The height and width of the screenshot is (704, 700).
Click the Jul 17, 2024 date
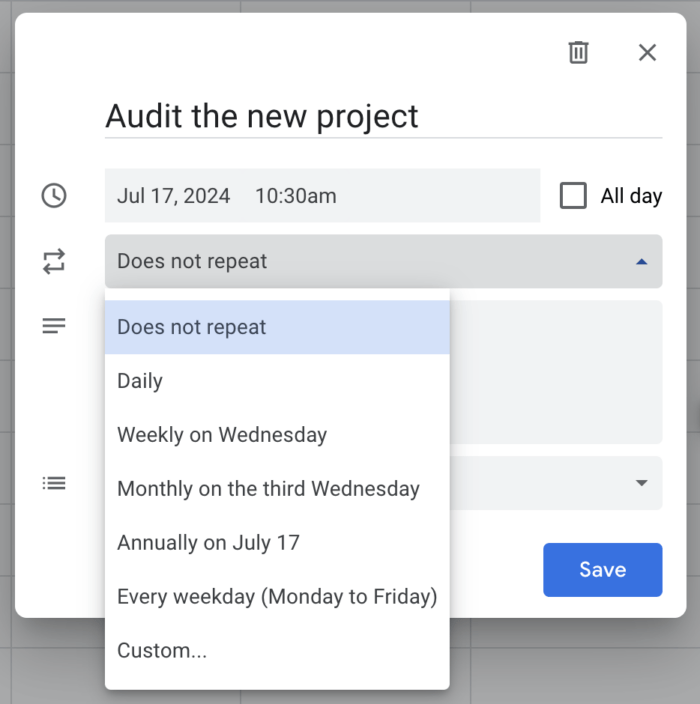coord(173,196)
